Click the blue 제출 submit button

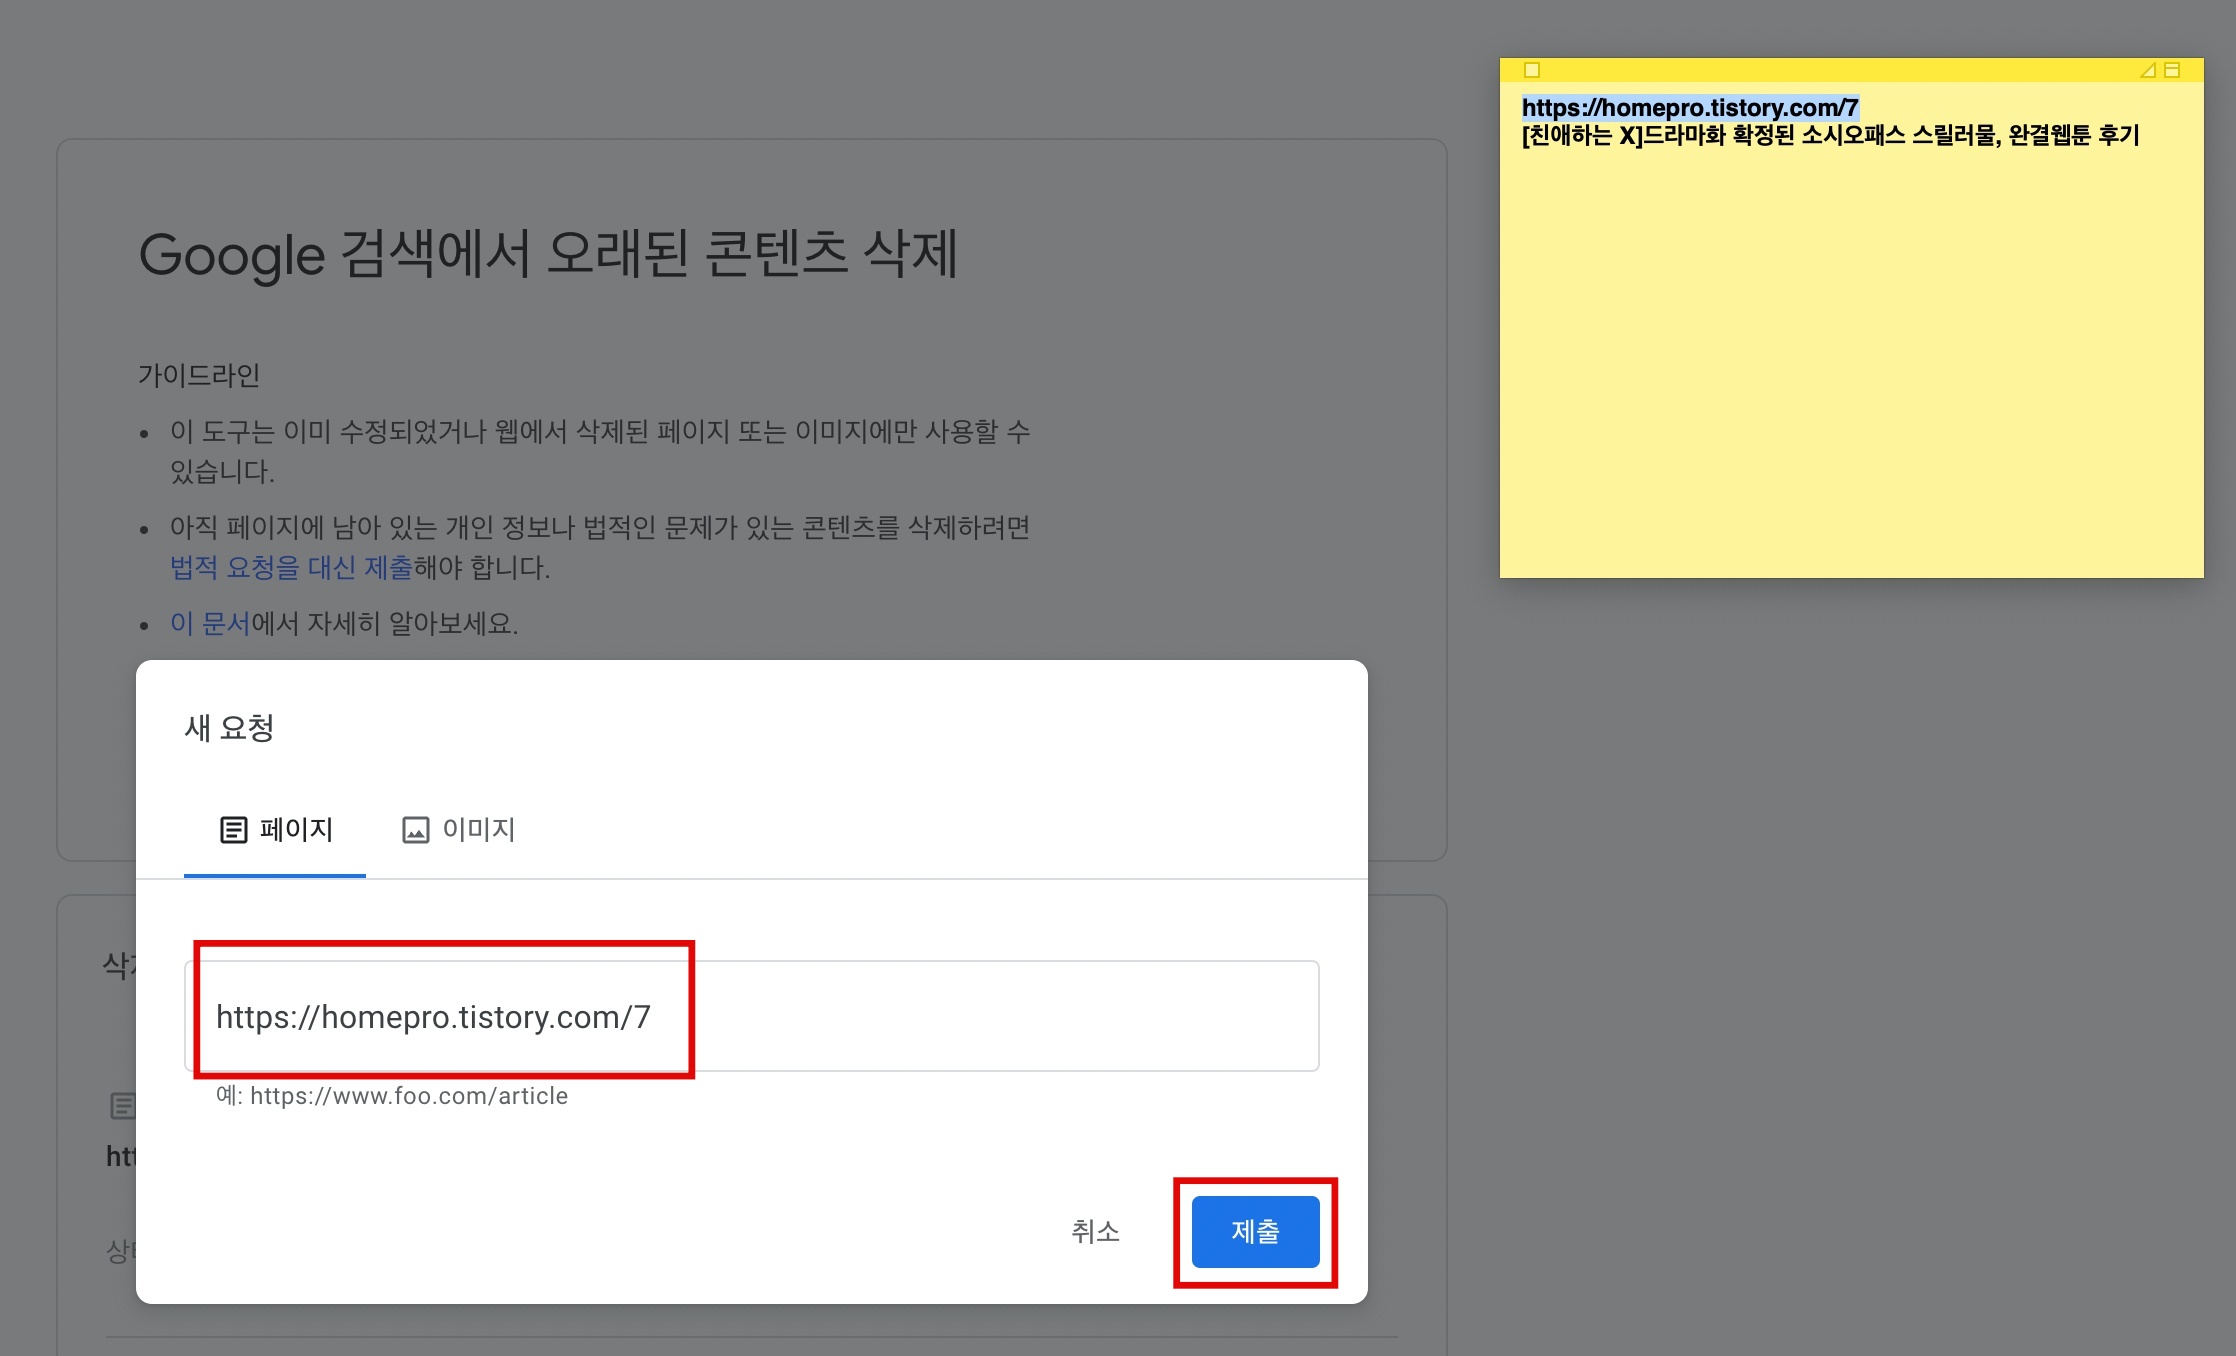1255,1231
